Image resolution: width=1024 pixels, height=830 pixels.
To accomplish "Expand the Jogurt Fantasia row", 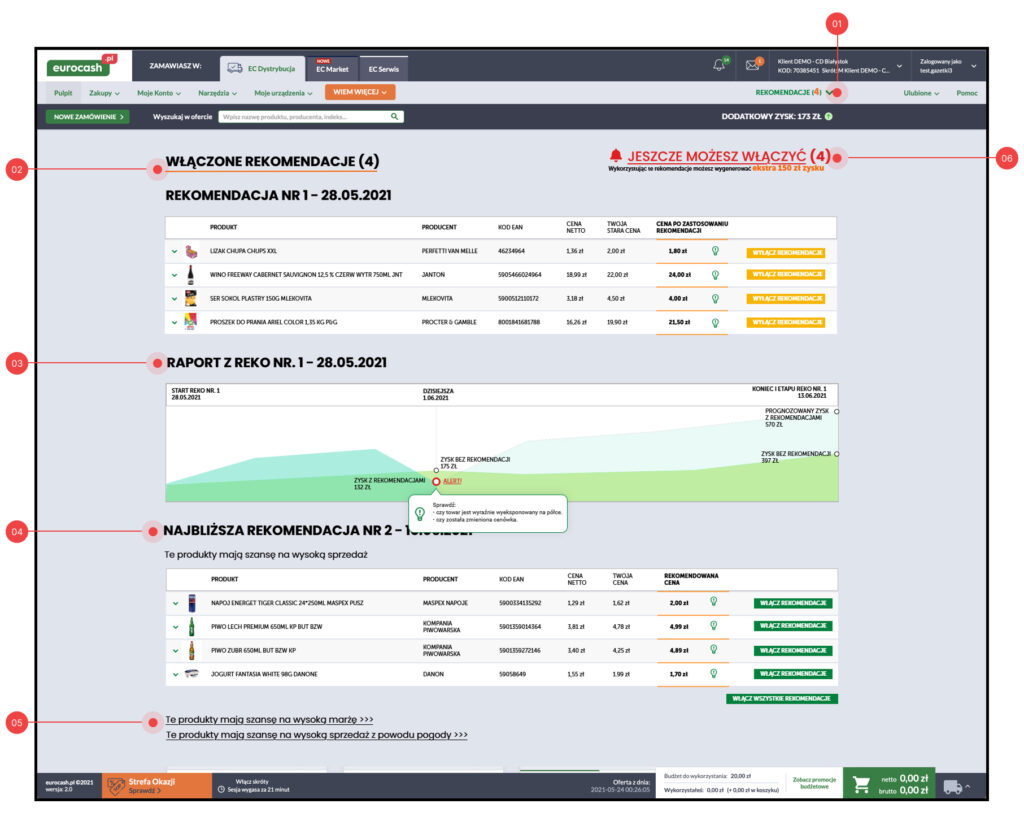I will click(176, 675).
